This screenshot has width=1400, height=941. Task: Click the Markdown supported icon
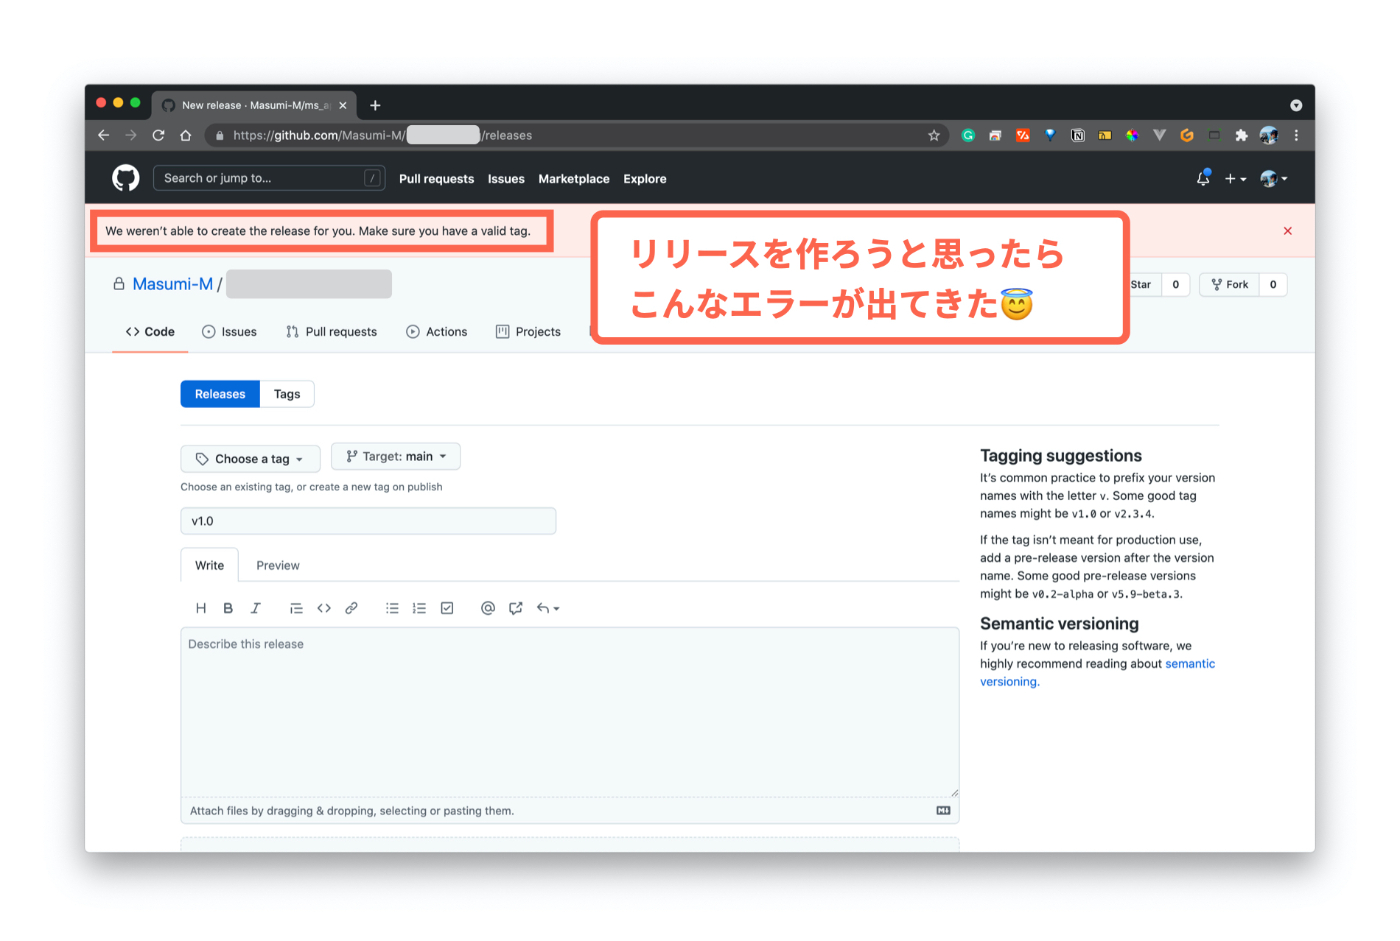(x=943, y=811)
